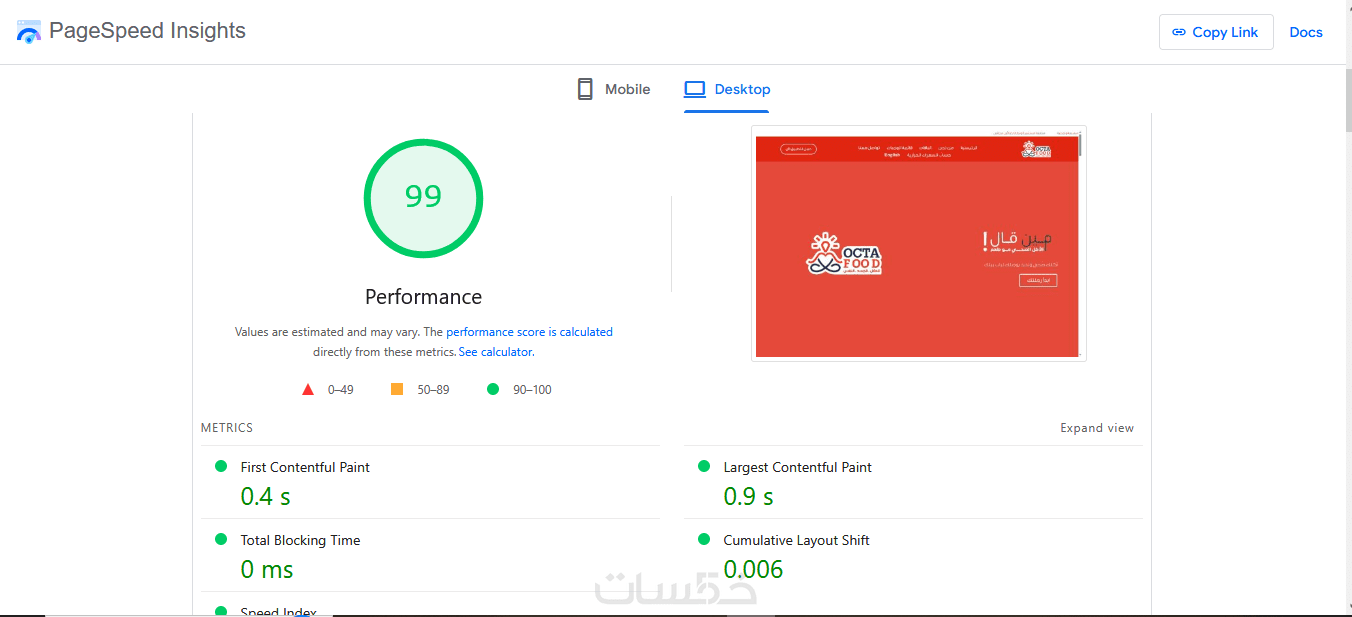The height and width of the screenshot is (617, 1352).
Task: Click the red triangle 0–49 legend icon
Action: tap(308, 389)
